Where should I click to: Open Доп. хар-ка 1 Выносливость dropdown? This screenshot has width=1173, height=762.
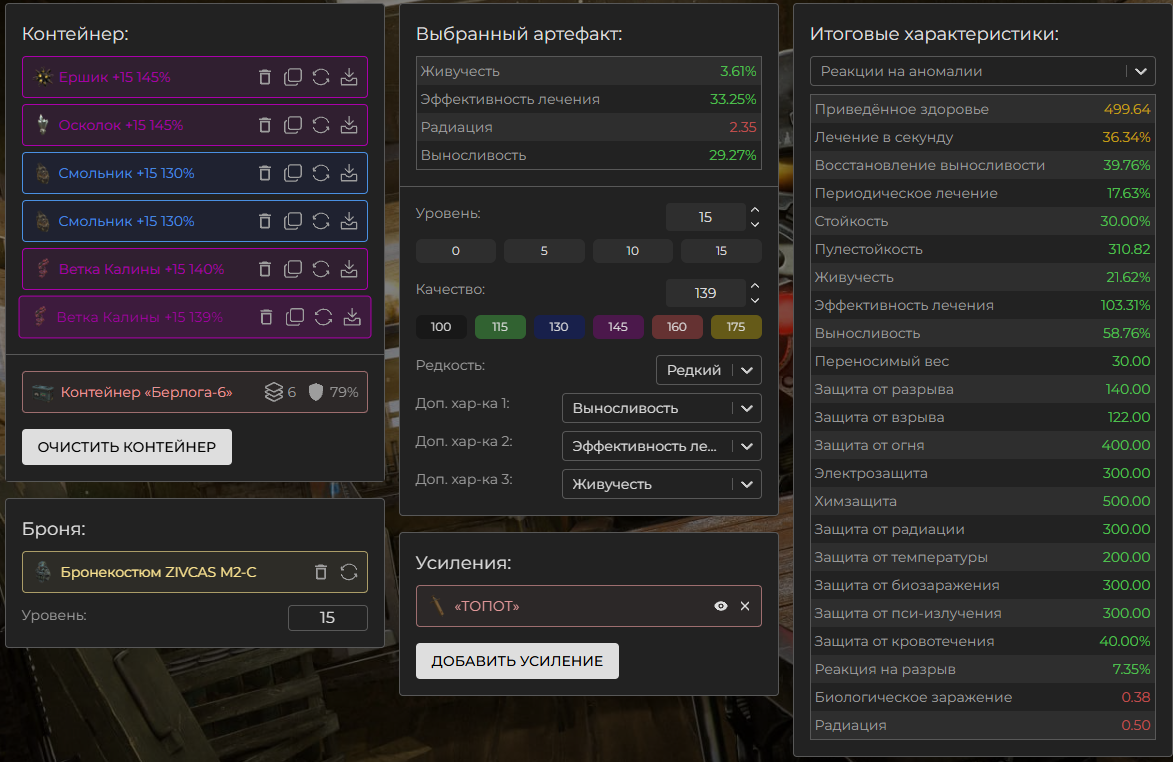661,408
